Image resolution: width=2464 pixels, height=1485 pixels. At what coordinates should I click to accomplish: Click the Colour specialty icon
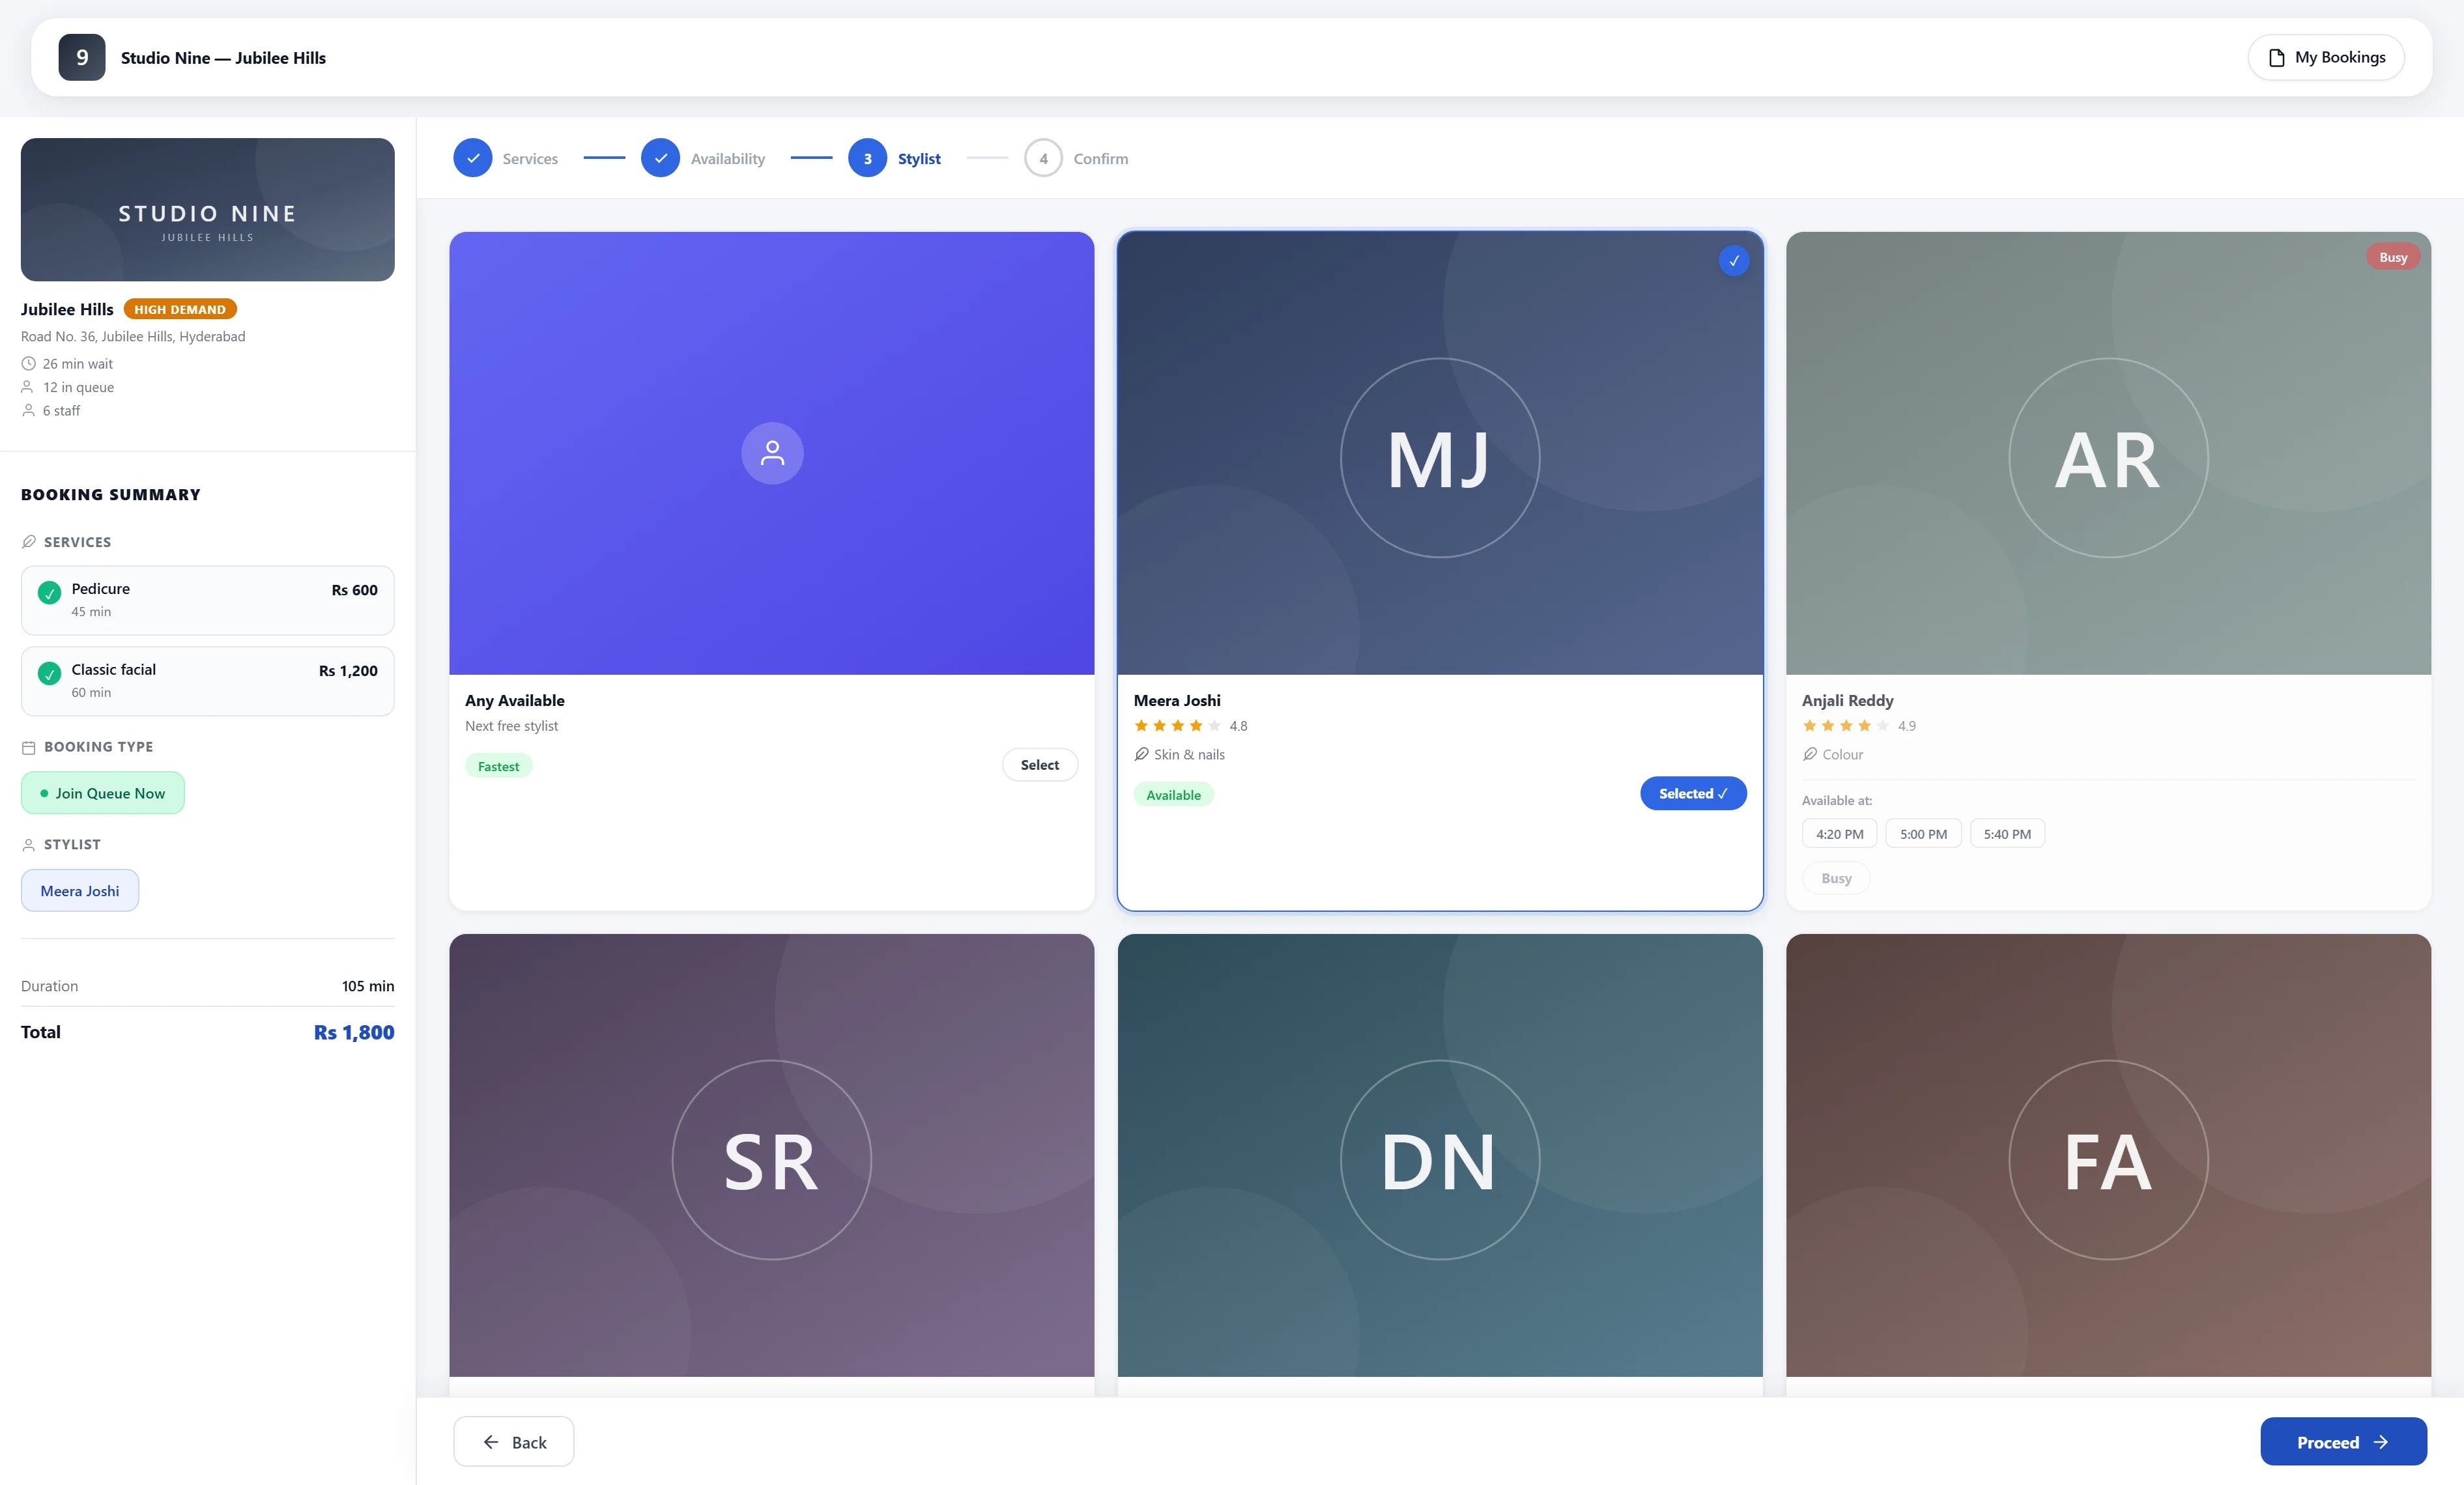[x=1809, y=754]
